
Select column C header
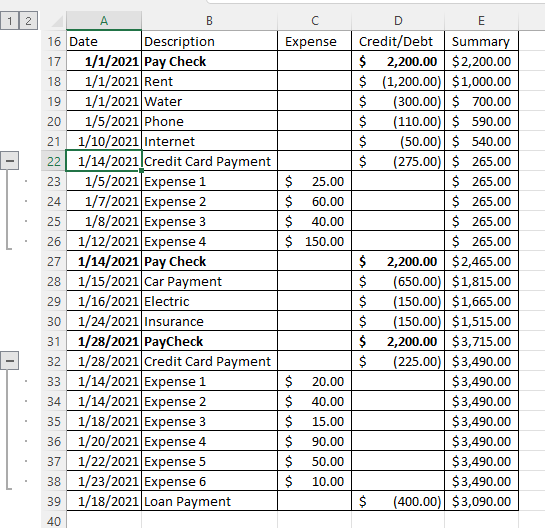pyautogui.click(x=315, y=21)
